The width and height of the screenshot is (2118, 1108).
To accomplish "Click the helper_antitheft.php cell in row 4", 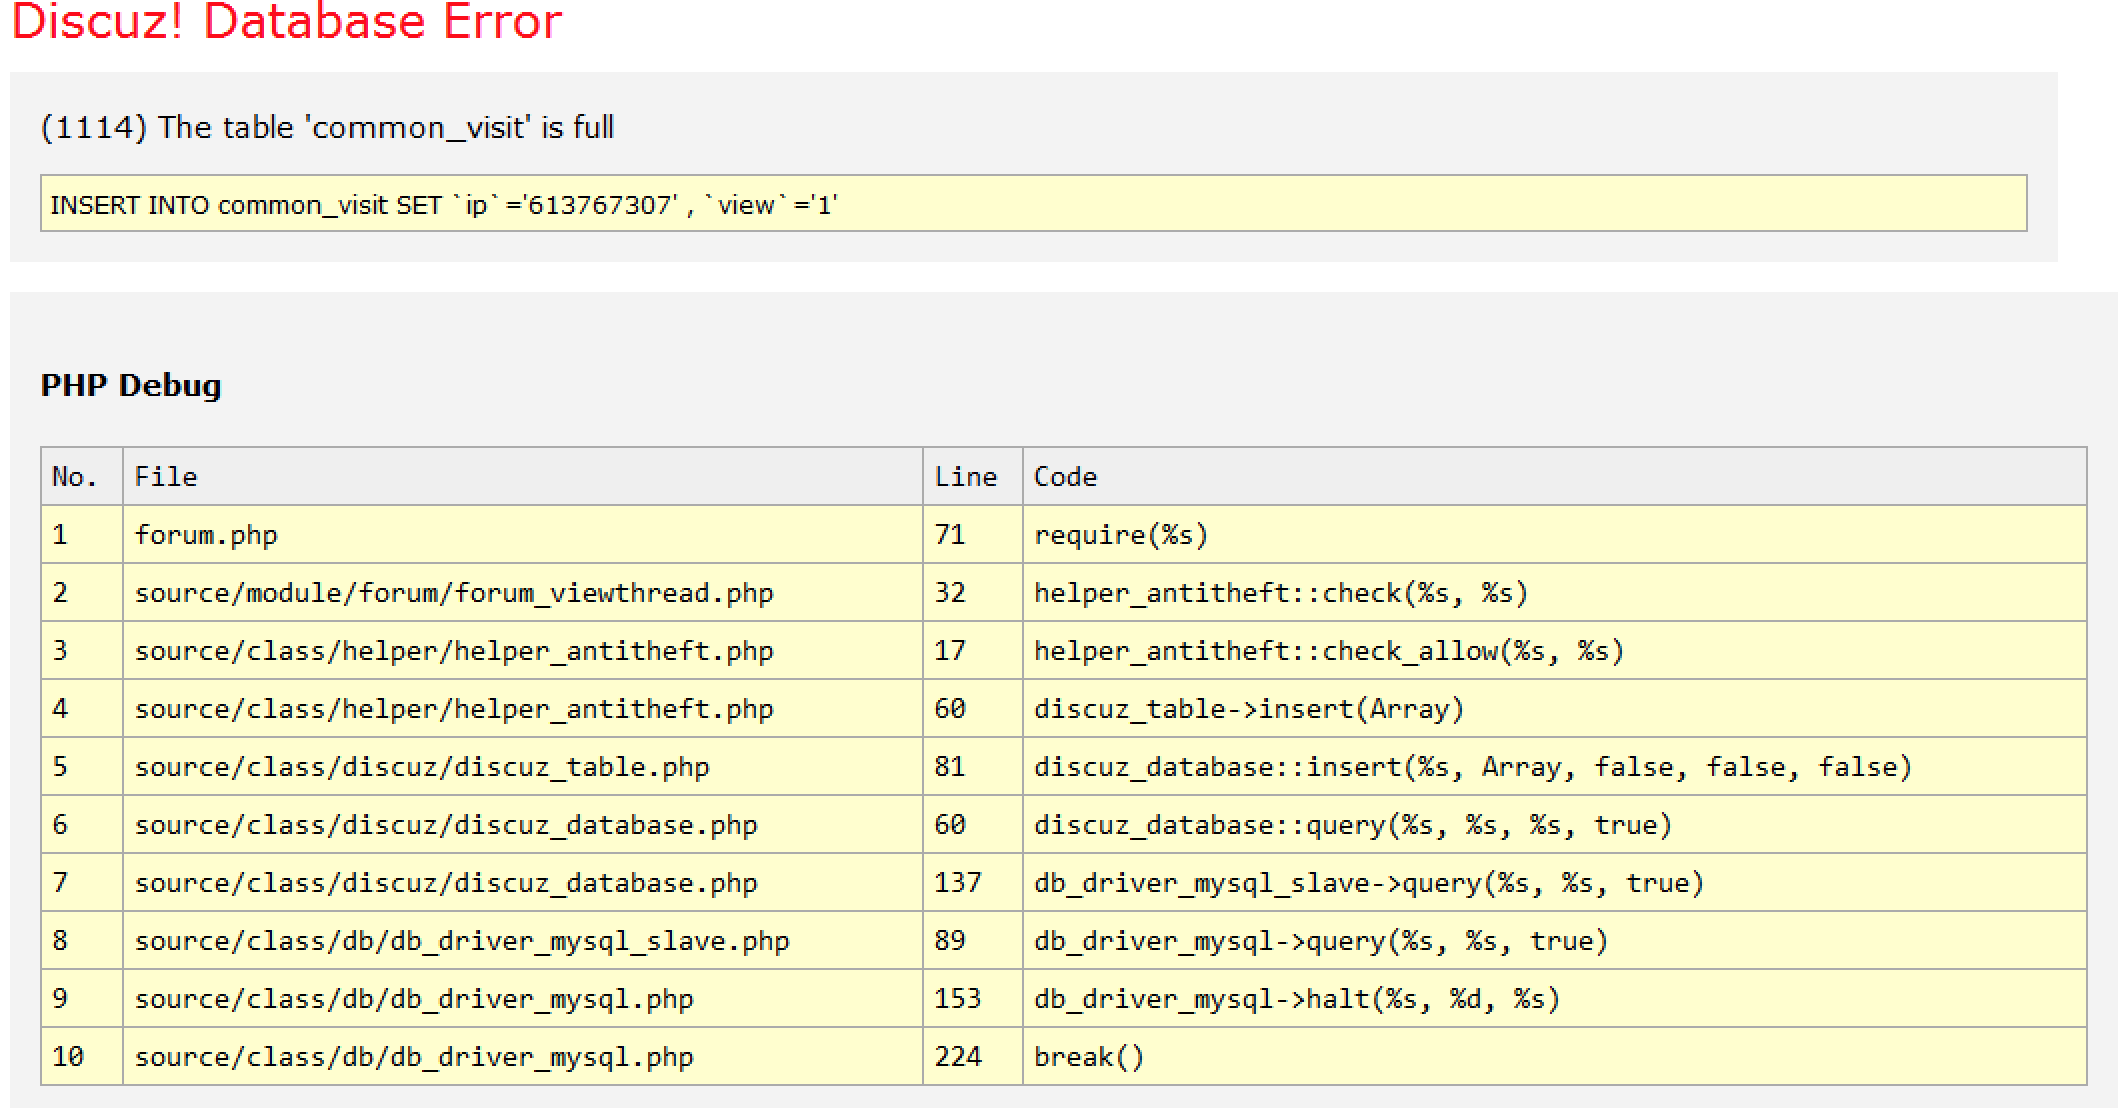I will click(x=522, y=708).
